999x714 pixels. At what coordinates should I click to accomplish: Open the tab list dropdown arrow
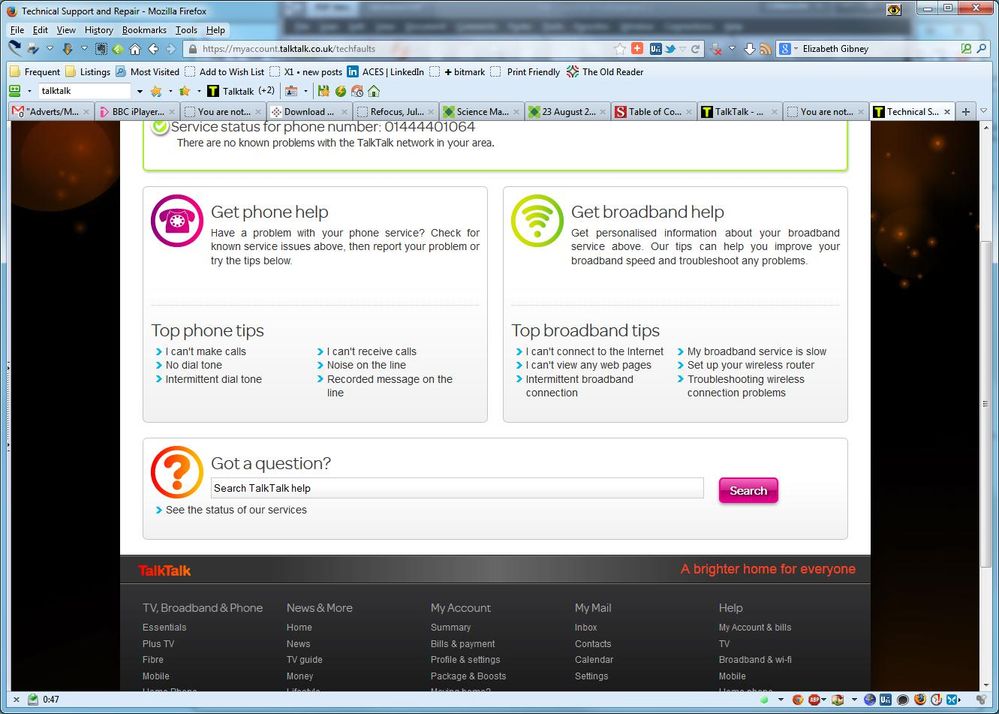[x=983, y=111]
